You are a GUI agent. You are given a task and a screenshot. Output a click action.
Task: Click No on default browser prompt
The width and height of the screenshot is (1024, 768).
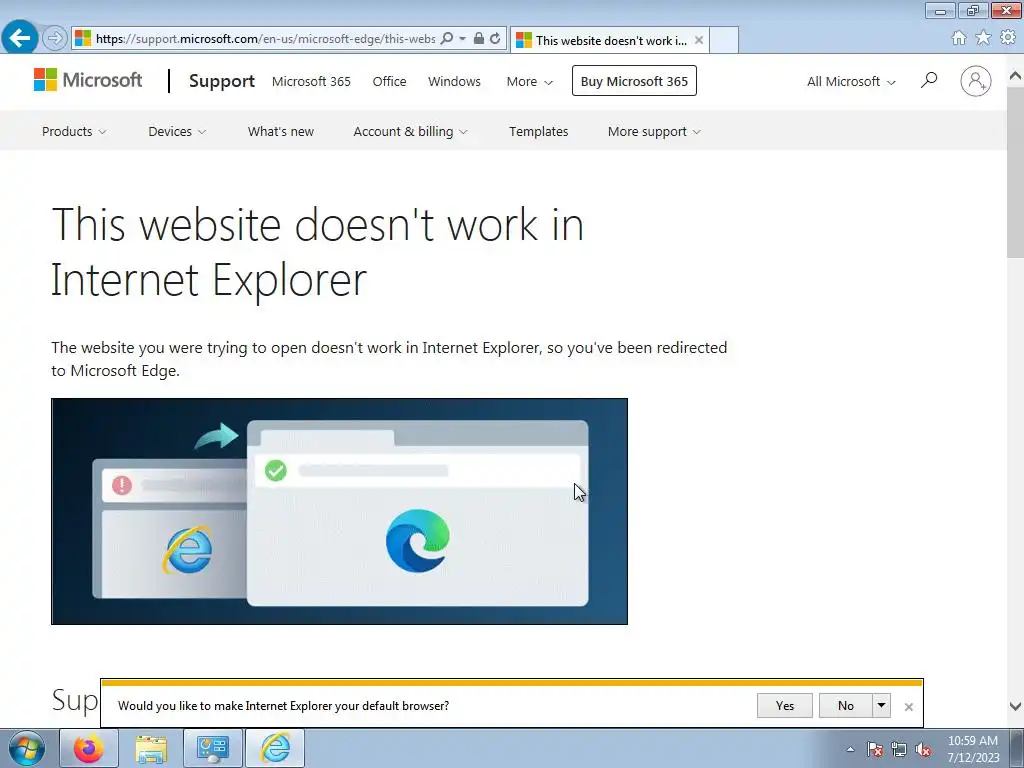click(846, 705)
